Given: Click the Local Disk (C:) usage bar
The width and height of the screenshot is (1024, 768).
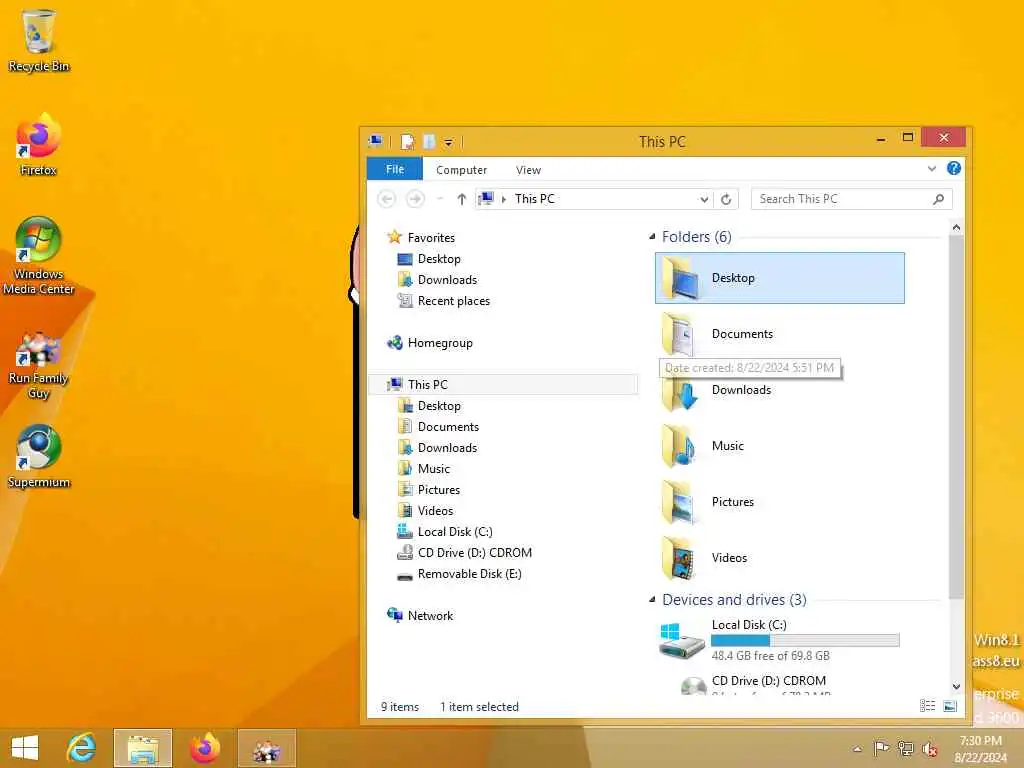Looking at the screenshot, I should (805, 641).
